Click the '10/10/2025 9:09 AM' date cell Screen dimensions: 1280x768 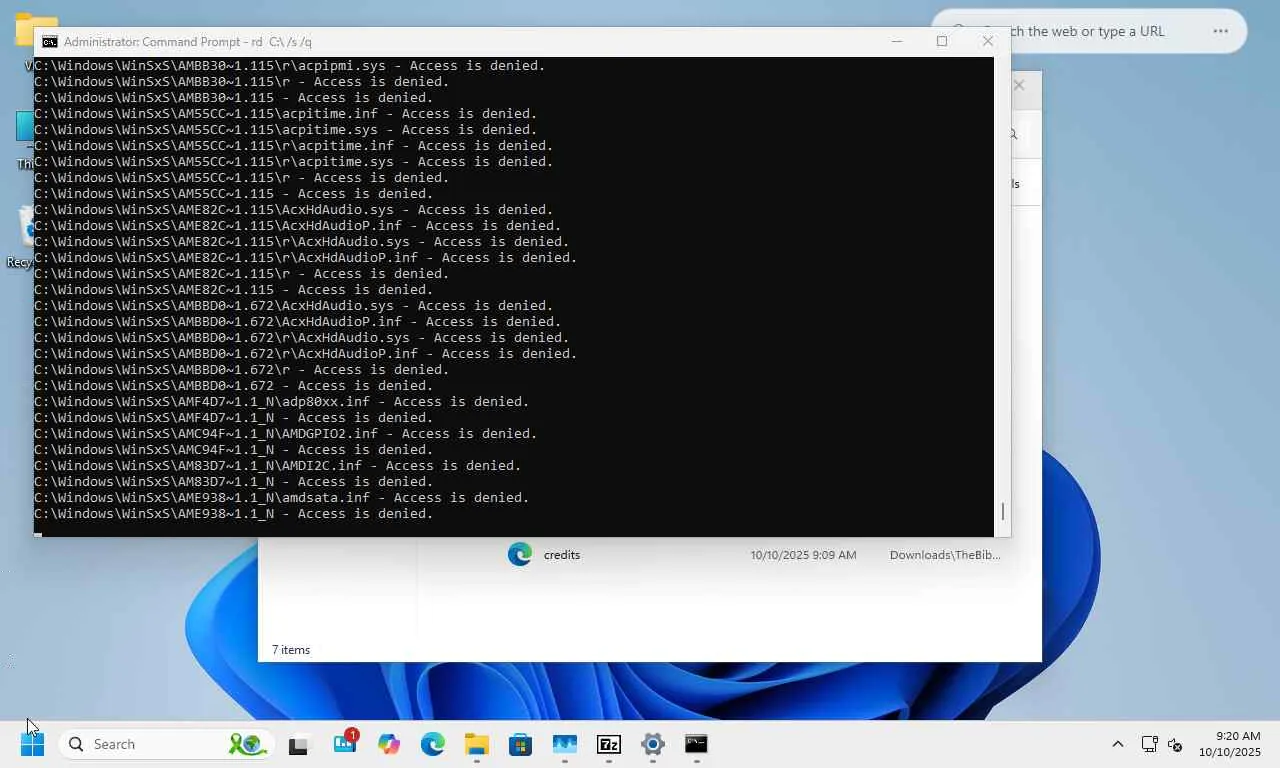[x=803, y=555]
